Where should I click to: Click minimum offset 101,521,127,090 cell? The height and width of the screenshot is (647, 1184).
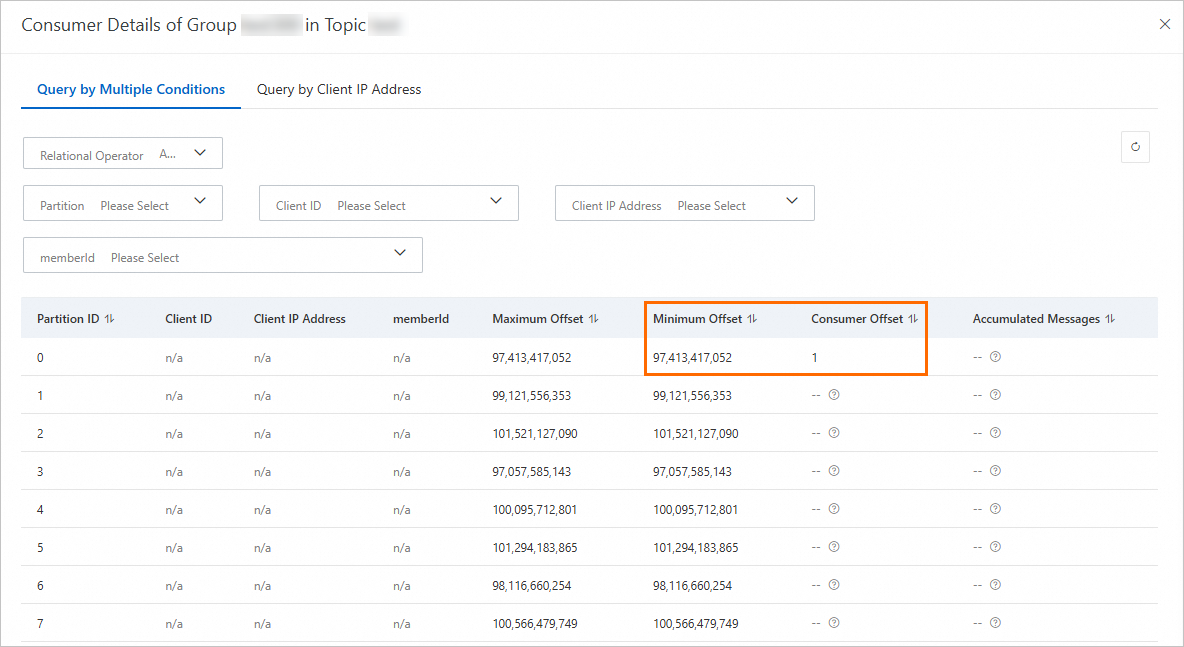click(695, 434)
